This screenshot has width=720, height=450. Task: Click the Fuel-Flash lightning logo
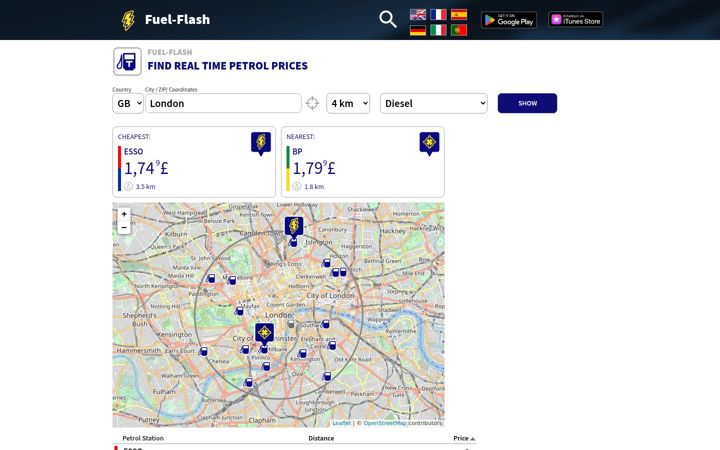click(128, 20)
